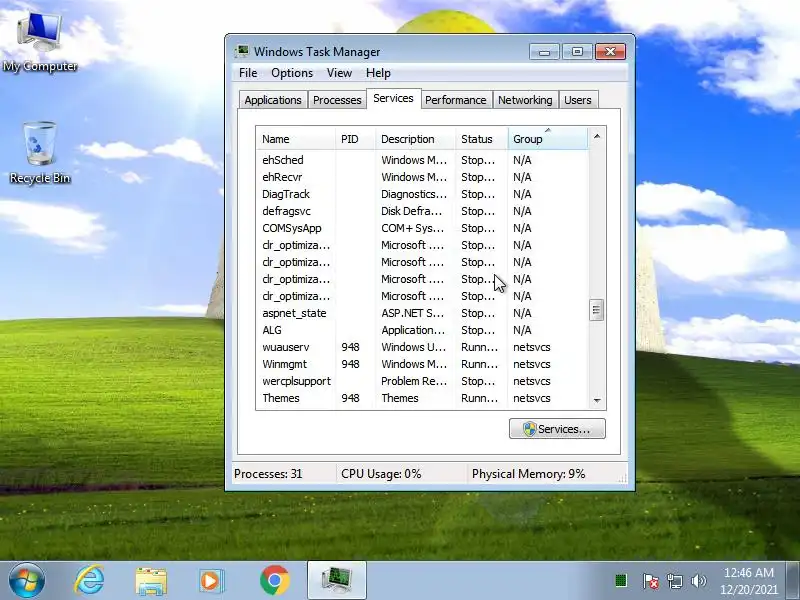Select the aspnet_state service row
The height and width of the screenshot is (600, 800).
[x=422, y=313]
